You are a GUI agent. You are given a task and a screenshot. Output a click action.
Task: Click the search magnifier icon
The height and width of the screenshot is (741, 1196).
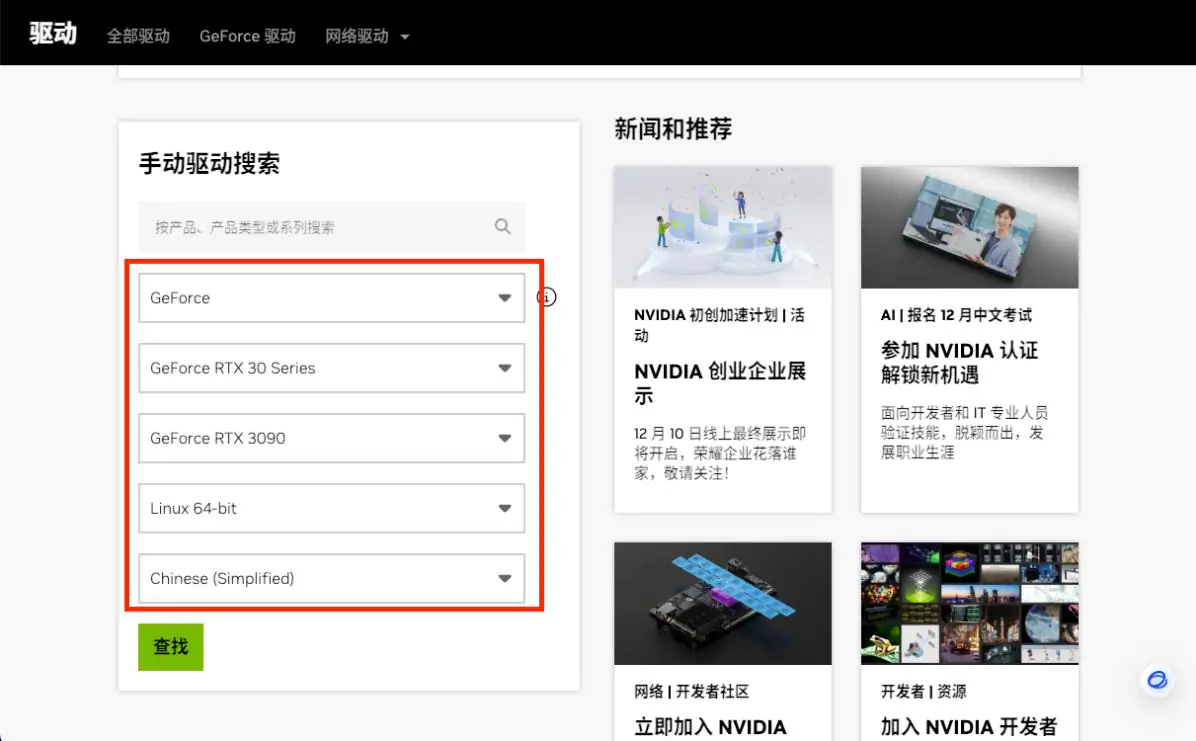[x=502, y=227]
